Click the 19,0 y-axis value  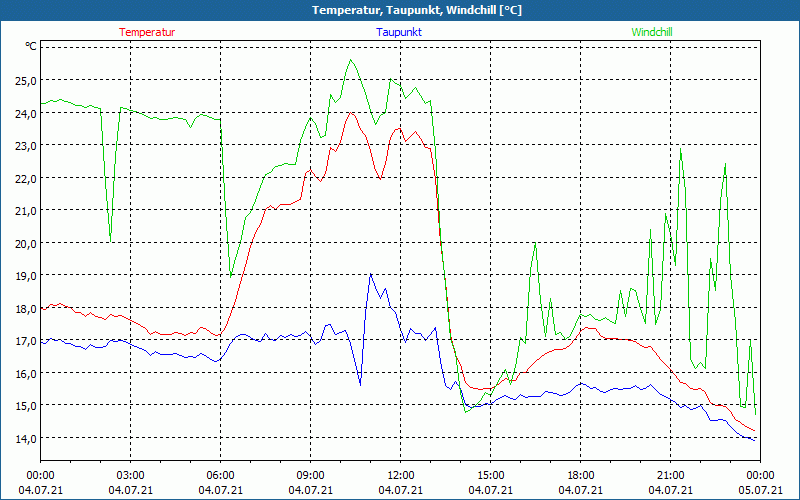[27, 276]
